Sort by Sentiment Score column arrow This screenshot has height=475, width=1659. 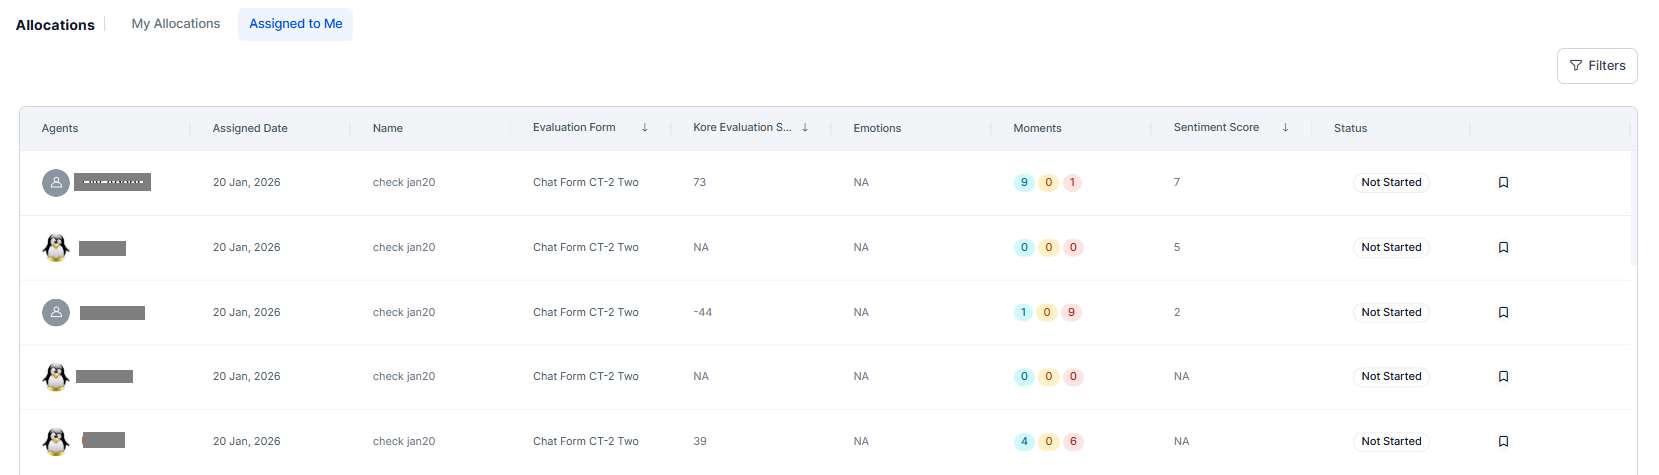pyautogui.click(x=1285, y=128)
